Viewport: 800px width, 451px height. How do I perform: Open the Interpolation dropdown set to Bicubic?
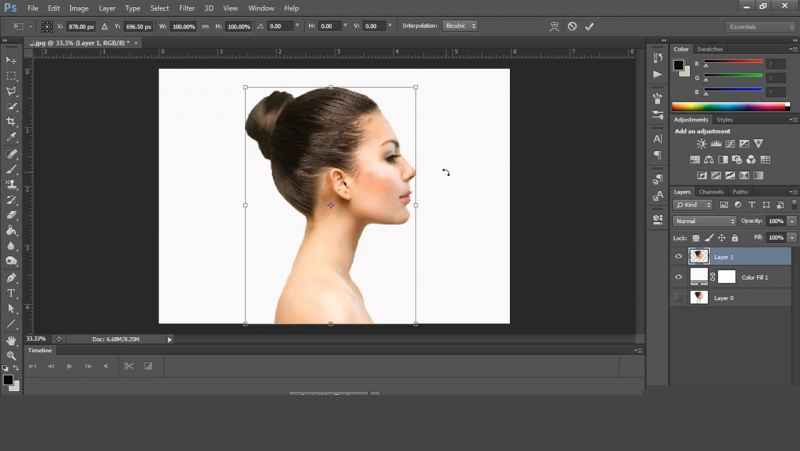coord(459,25)
